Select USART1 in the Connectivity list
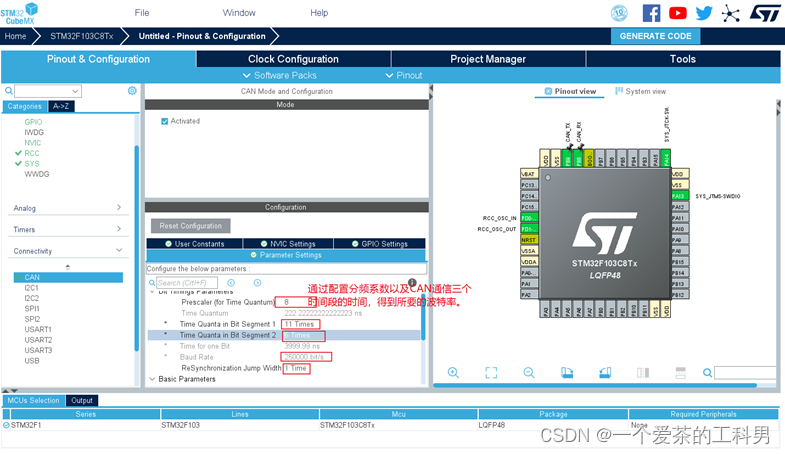The width and height of the screenshot is (785, 454). point(38,329)
